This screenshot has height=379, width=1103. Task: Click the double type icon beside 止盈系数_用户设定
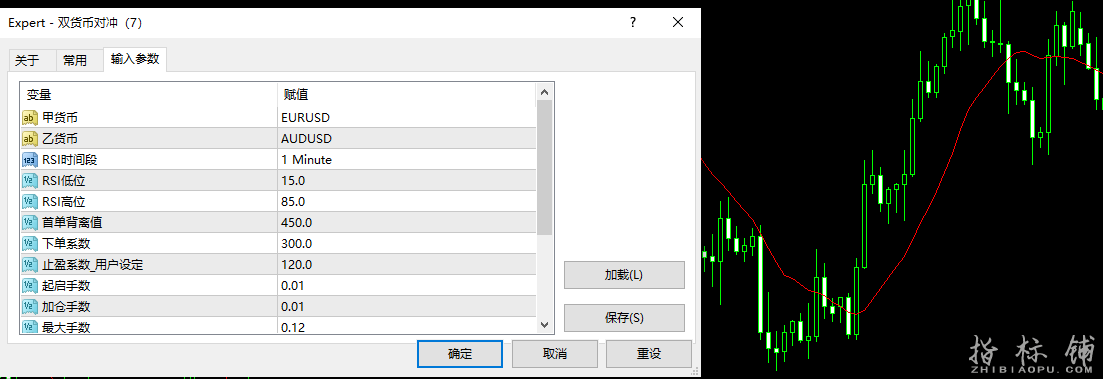pos(30,265)
